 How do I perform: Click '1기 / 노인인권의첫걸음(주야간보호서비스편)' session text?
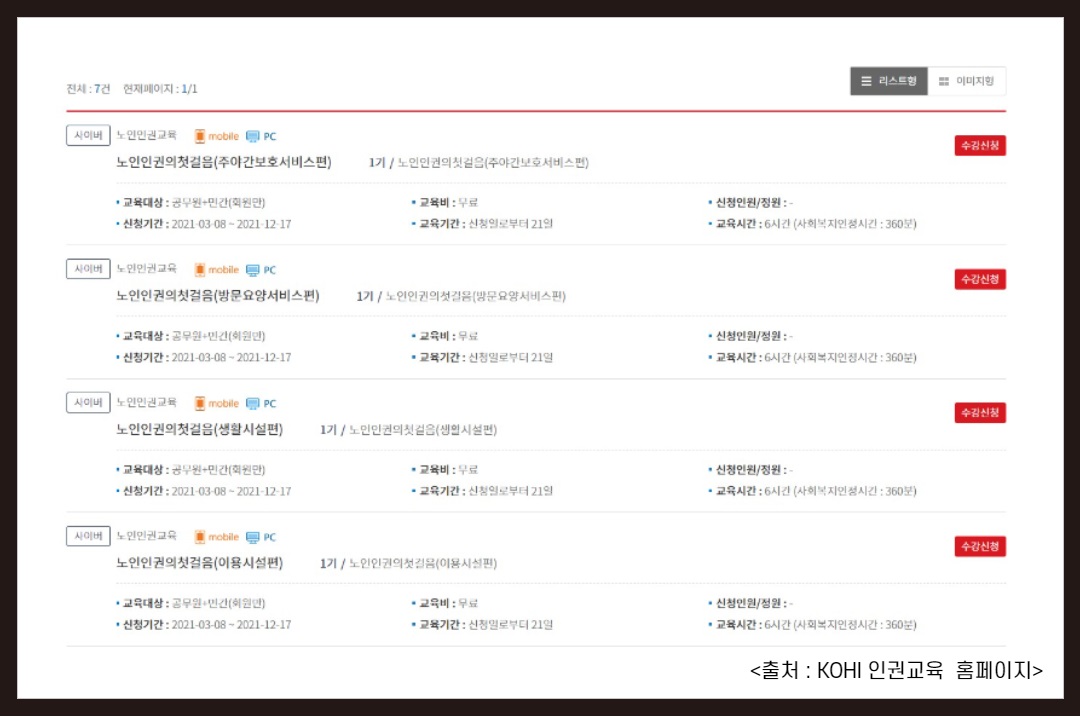(479, 163)
